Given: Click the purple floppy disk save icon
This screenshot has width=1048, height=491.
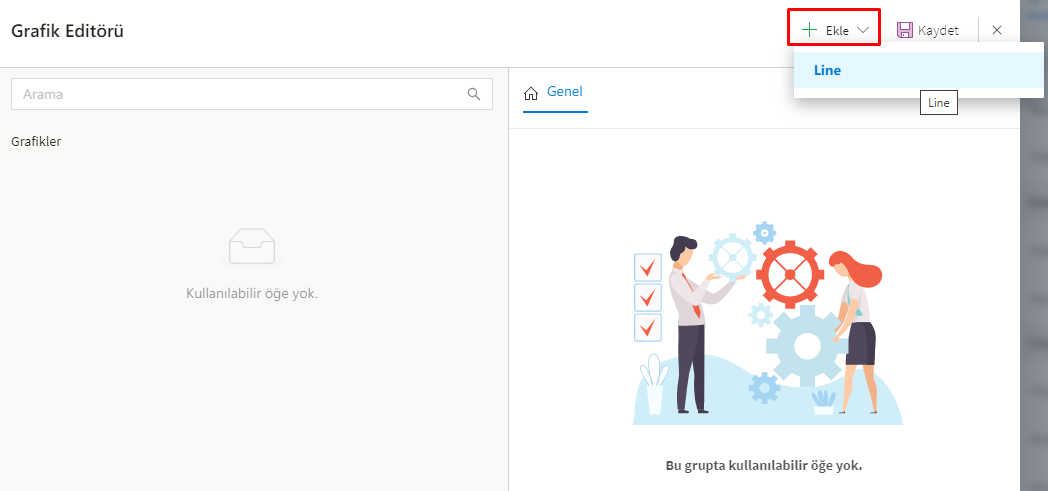Looking at the screenshot, I should click(x=905, y=30).
